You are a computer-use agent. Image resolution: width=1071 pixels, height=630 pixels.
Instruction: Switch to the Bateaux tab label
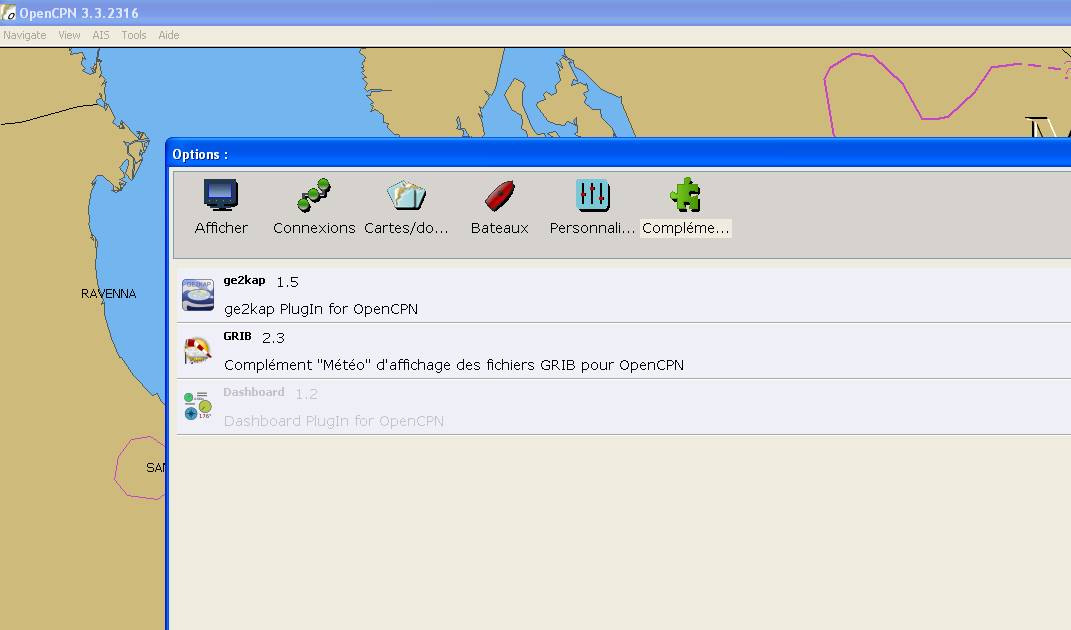click(499, 228)
